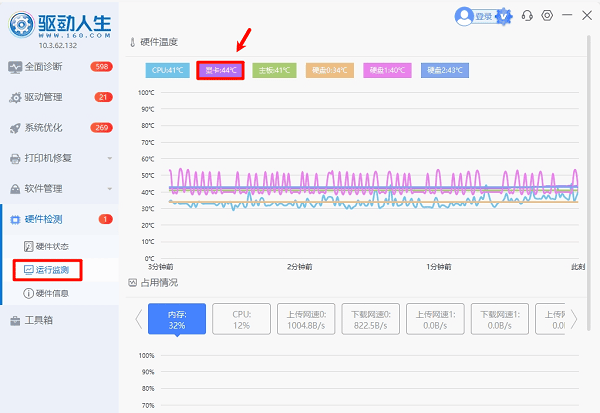Select the 内存: 32% usage card
600x413 pixels.
pyautogui.click(x=177, y=319)
